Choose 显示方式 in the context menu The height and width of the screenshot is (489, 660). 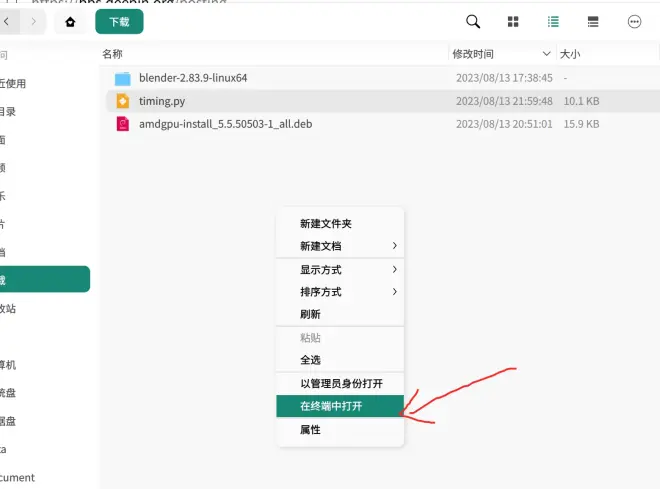[x=340, y=269]
